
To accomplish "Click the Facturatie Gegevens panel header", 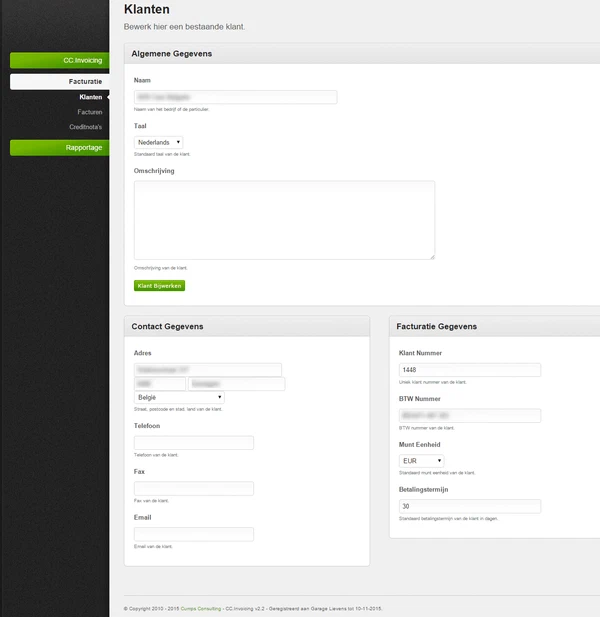I will pos(495,326).
